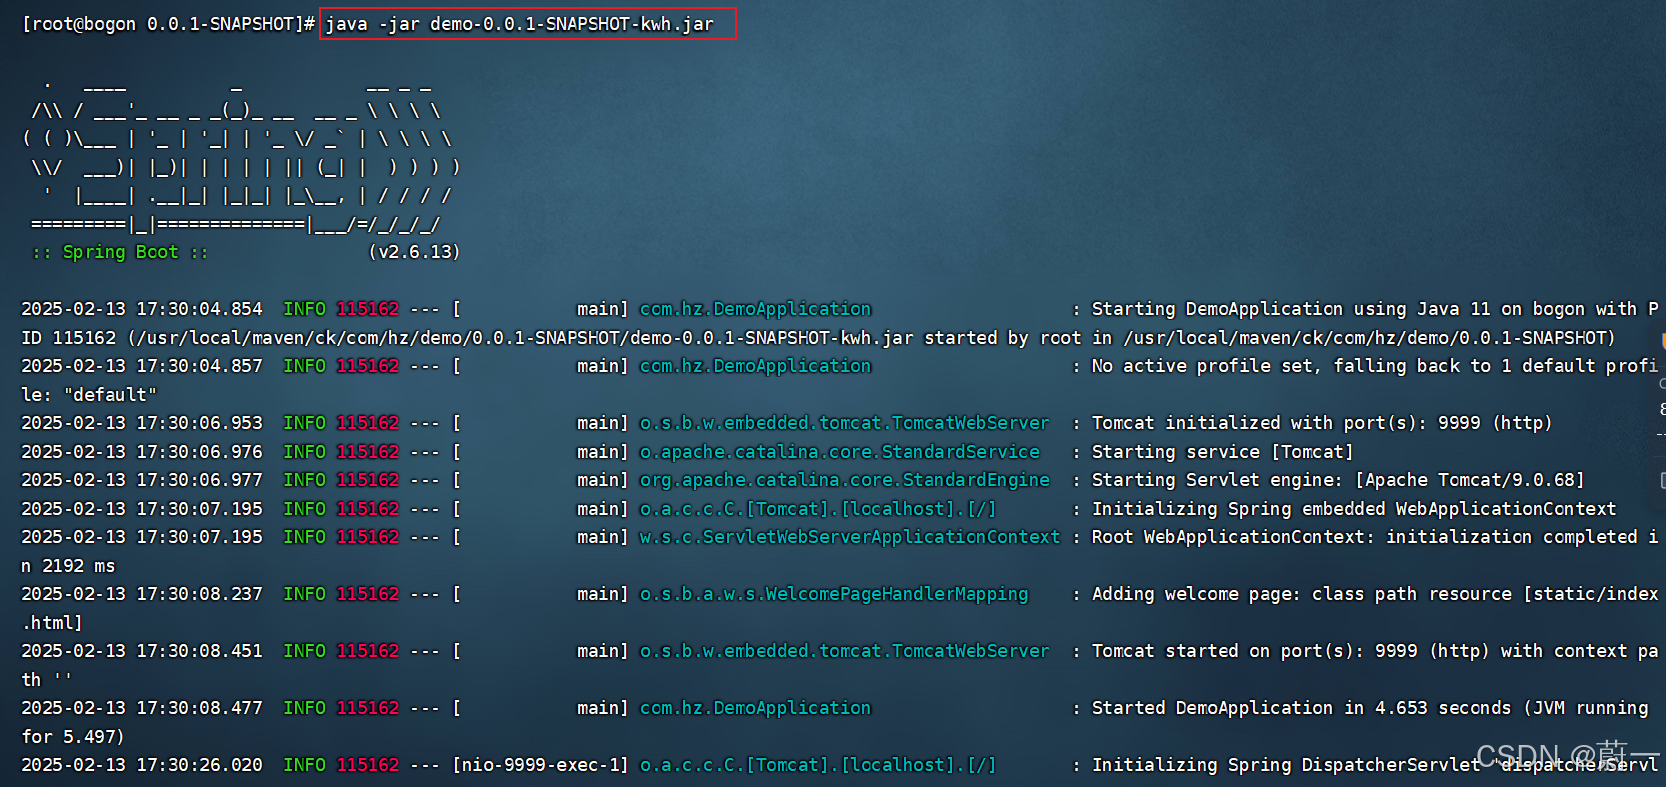Select 'Starting service [Tomcat]' message

coord(1222,452)
